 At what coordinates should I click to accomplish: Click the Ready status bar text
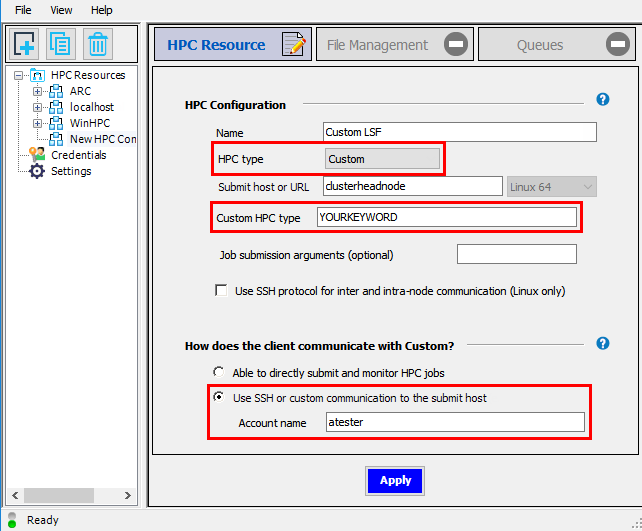(x=43, y=520)
